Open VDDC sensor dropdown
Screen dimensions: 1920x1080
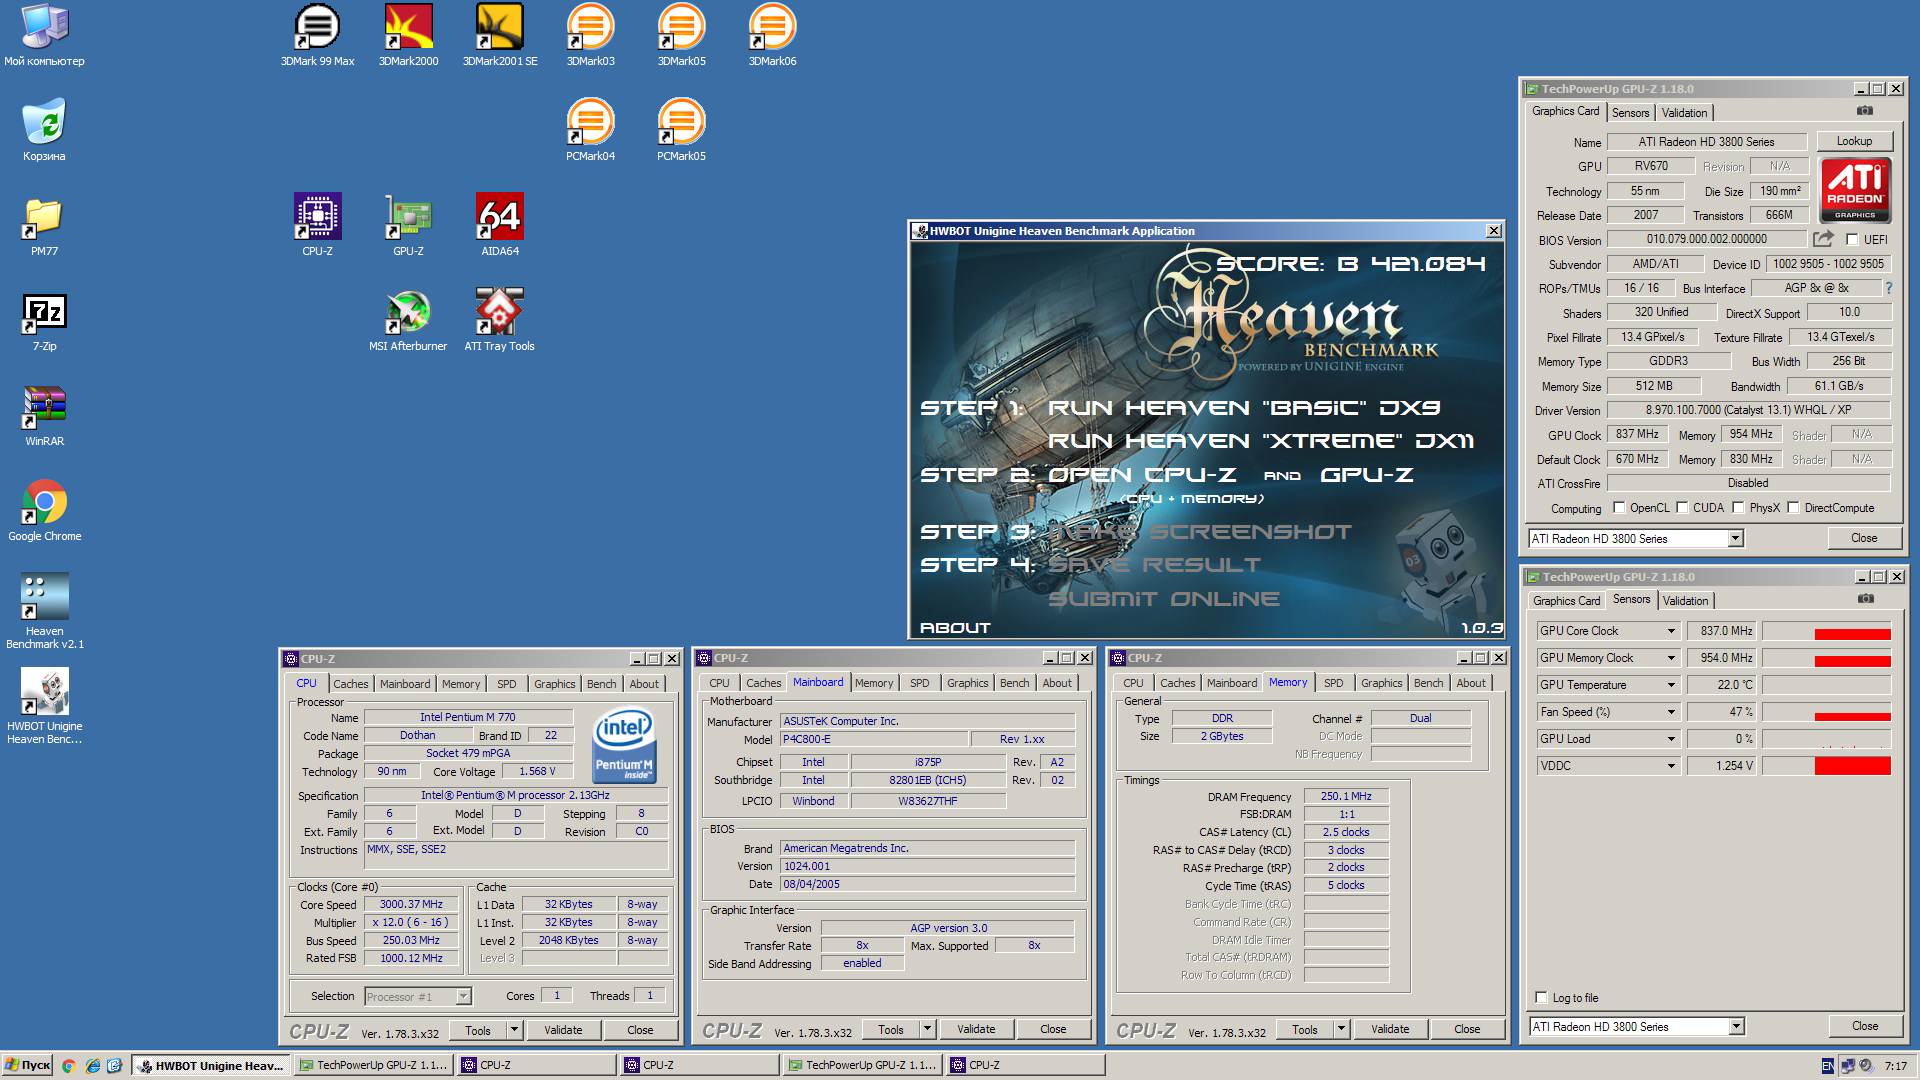pyautogui.click(x=1671, y=766)
